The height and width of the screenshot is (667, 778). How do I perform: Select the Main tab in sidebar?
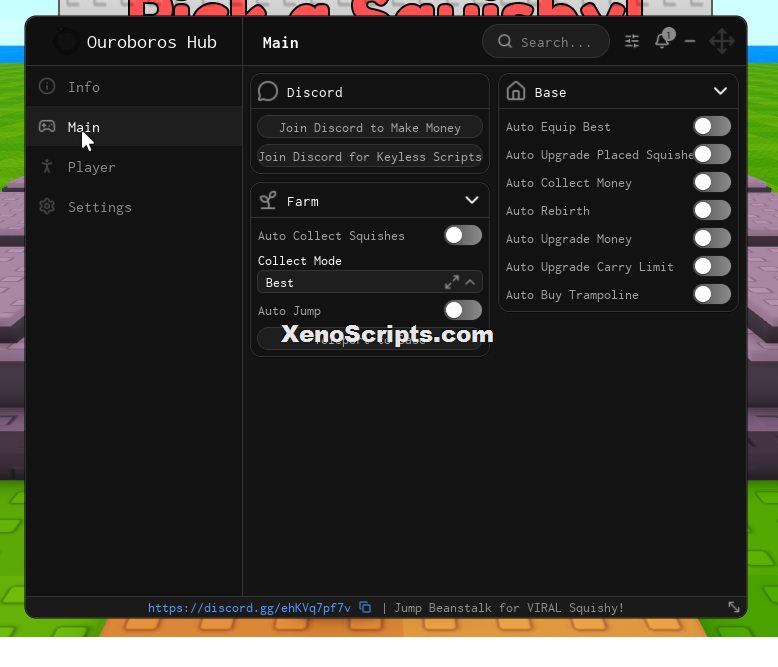click(134, 126)
